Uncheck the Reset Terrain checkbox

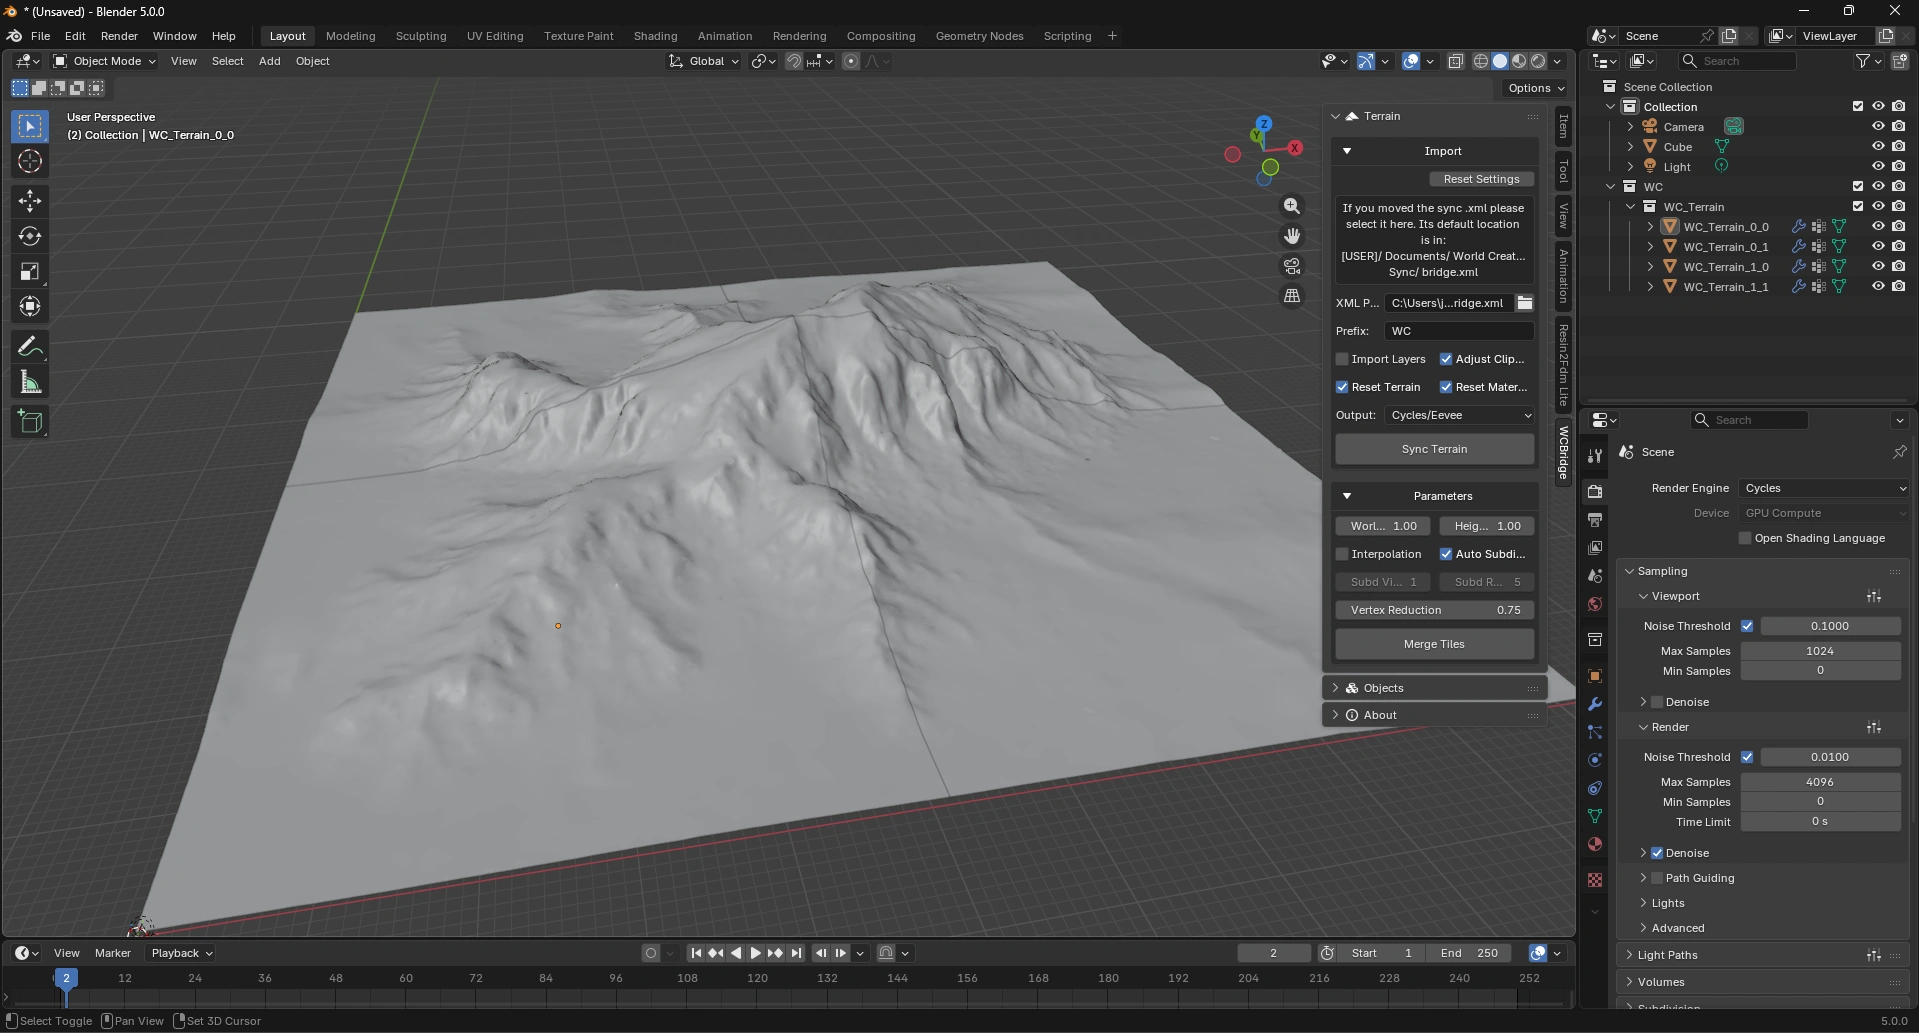coord(1343,387)
